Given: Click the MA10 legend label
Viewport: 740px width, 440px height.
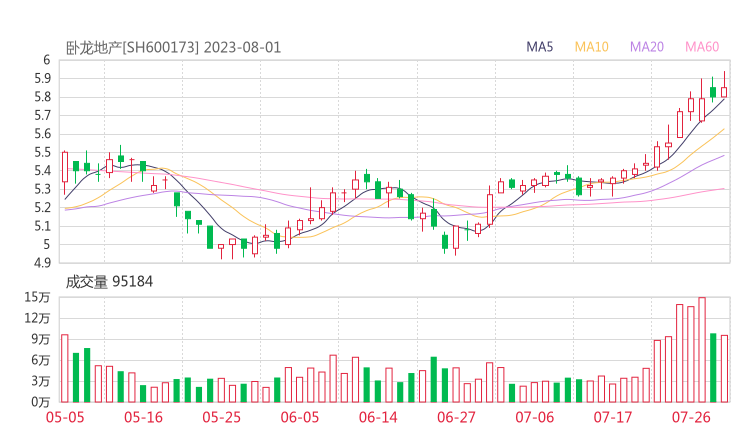Looking at the screenshot, I should click(x=591, y=47).
